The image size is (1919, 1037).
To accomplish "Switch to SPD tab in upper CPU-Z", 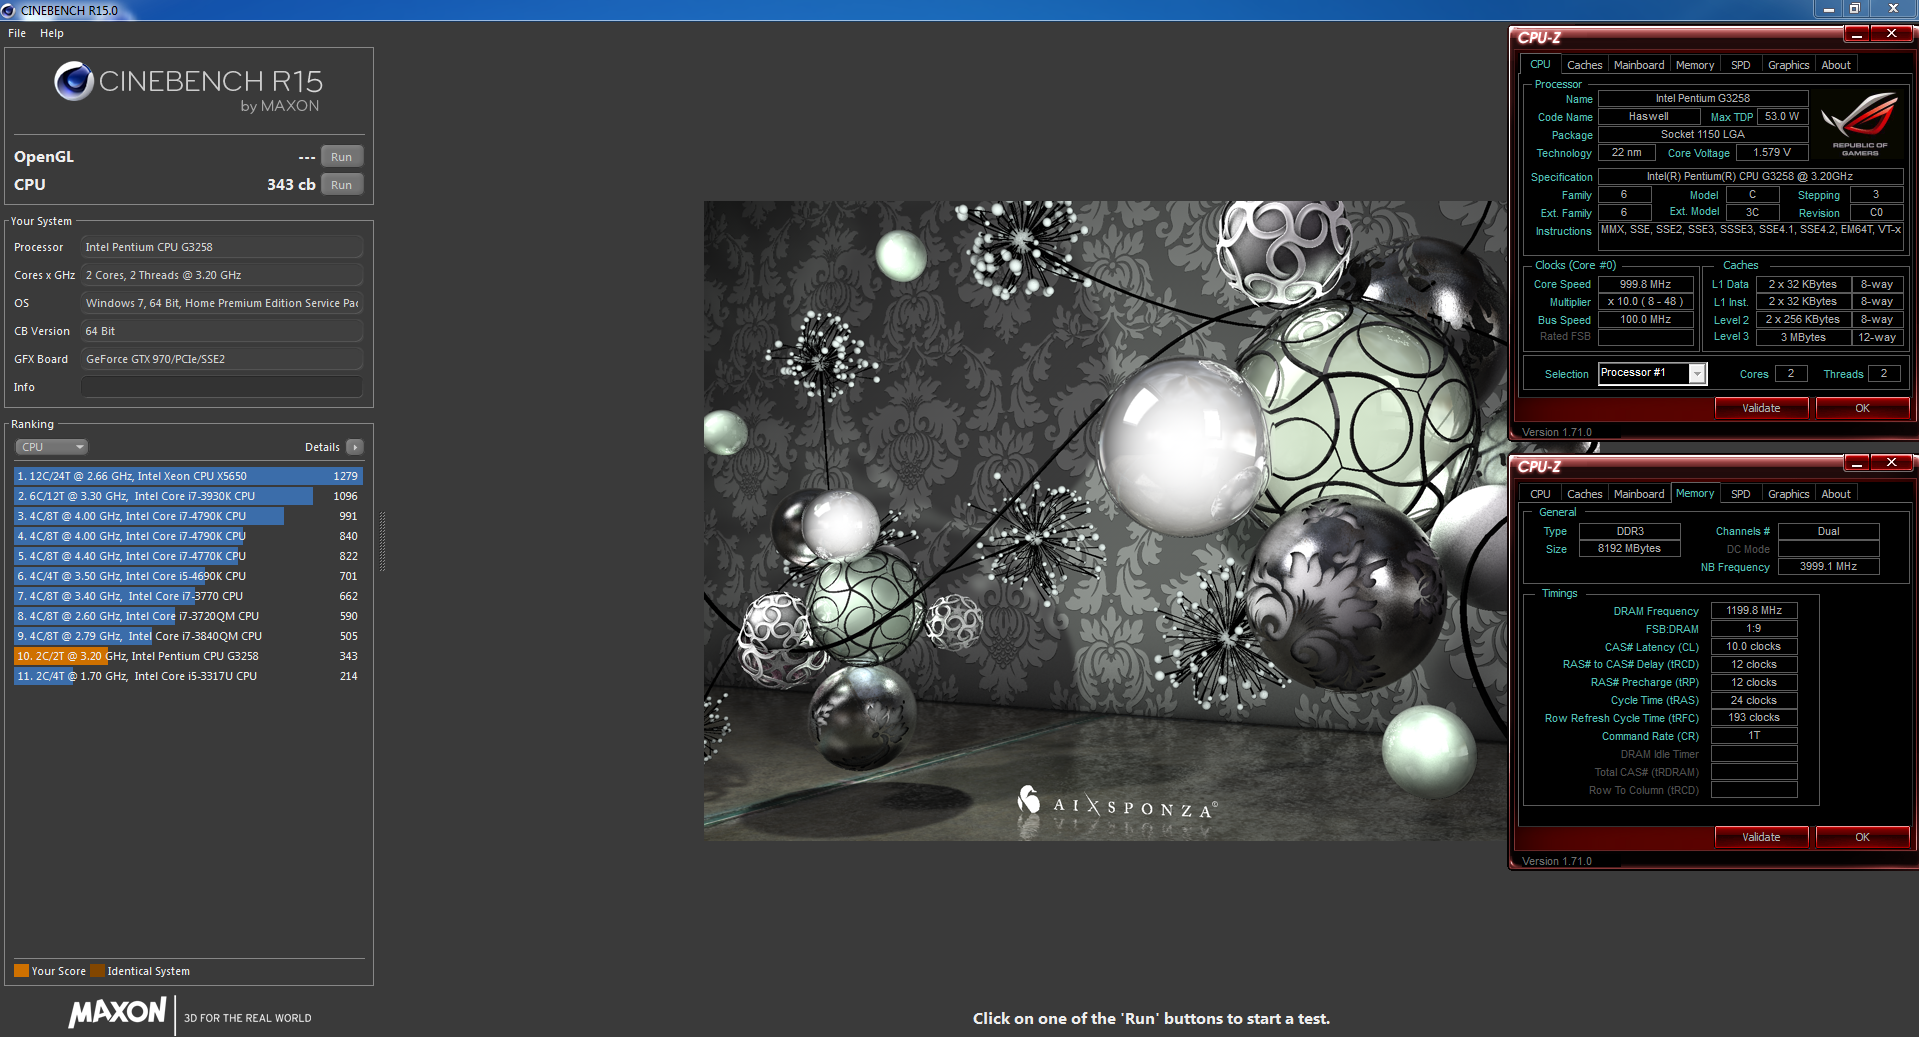I will [x=1741, y=65].
